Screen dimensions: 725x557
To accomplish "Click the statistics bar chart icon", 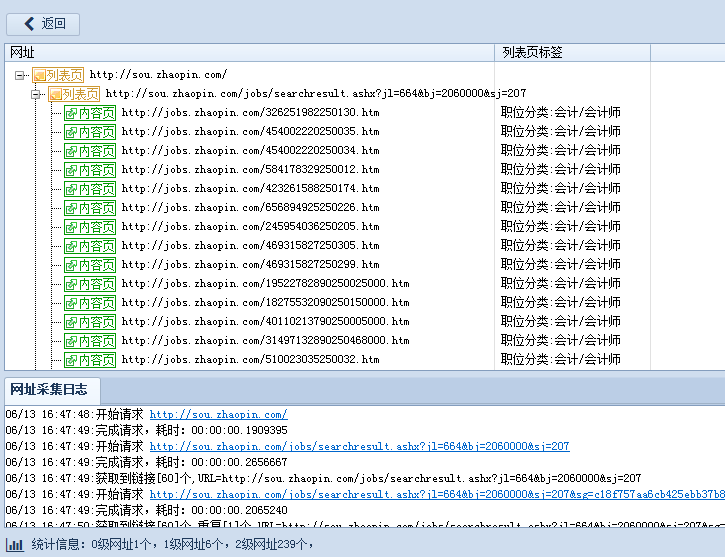I will coord(15,545).
